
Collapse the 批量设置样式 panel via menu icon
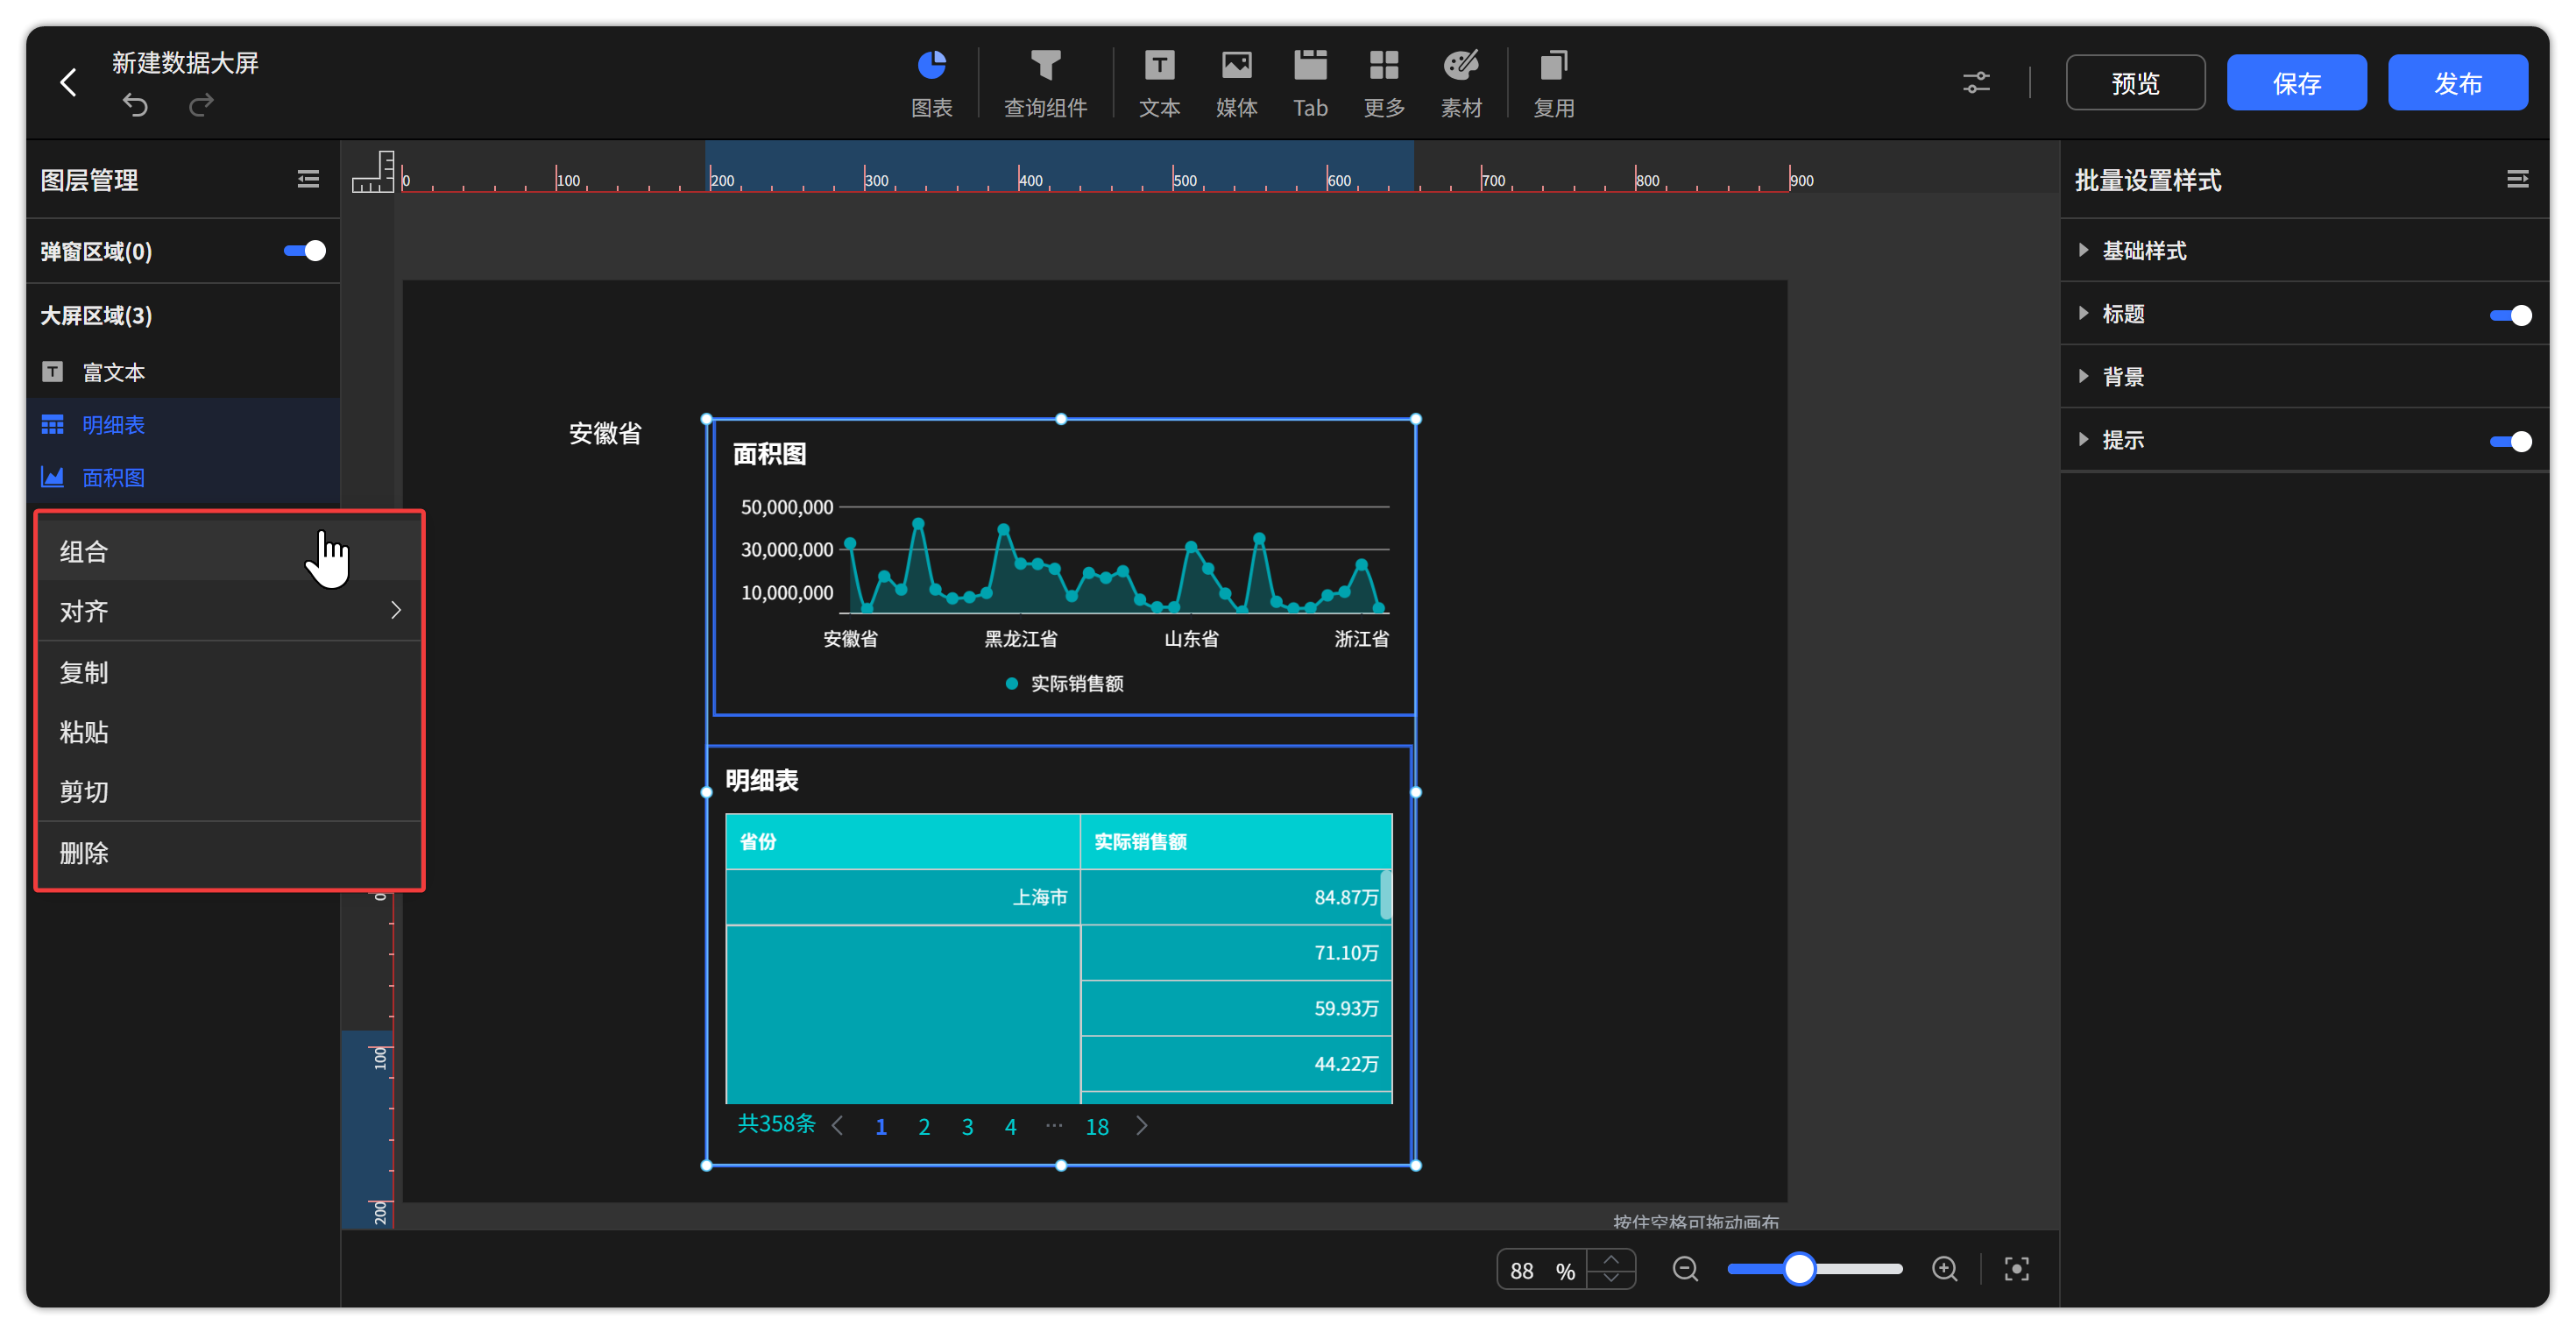click(x=2517, y=179)
